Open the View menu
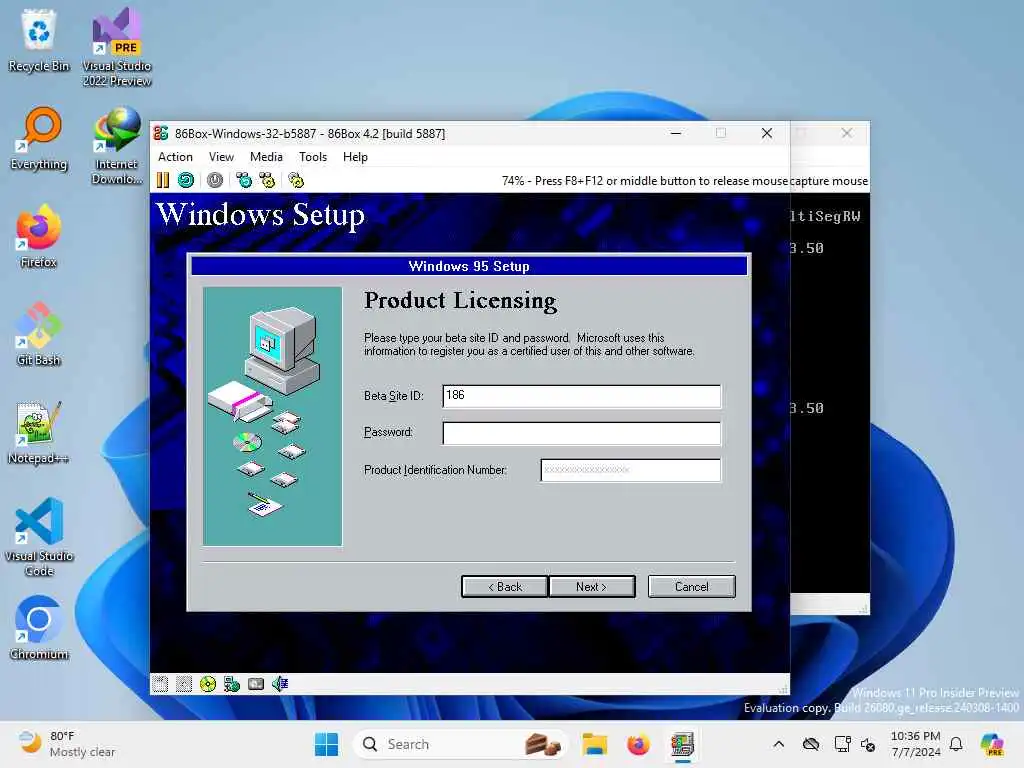The width and height of the screenshot is (1024, 768). (x=221, y=157)
